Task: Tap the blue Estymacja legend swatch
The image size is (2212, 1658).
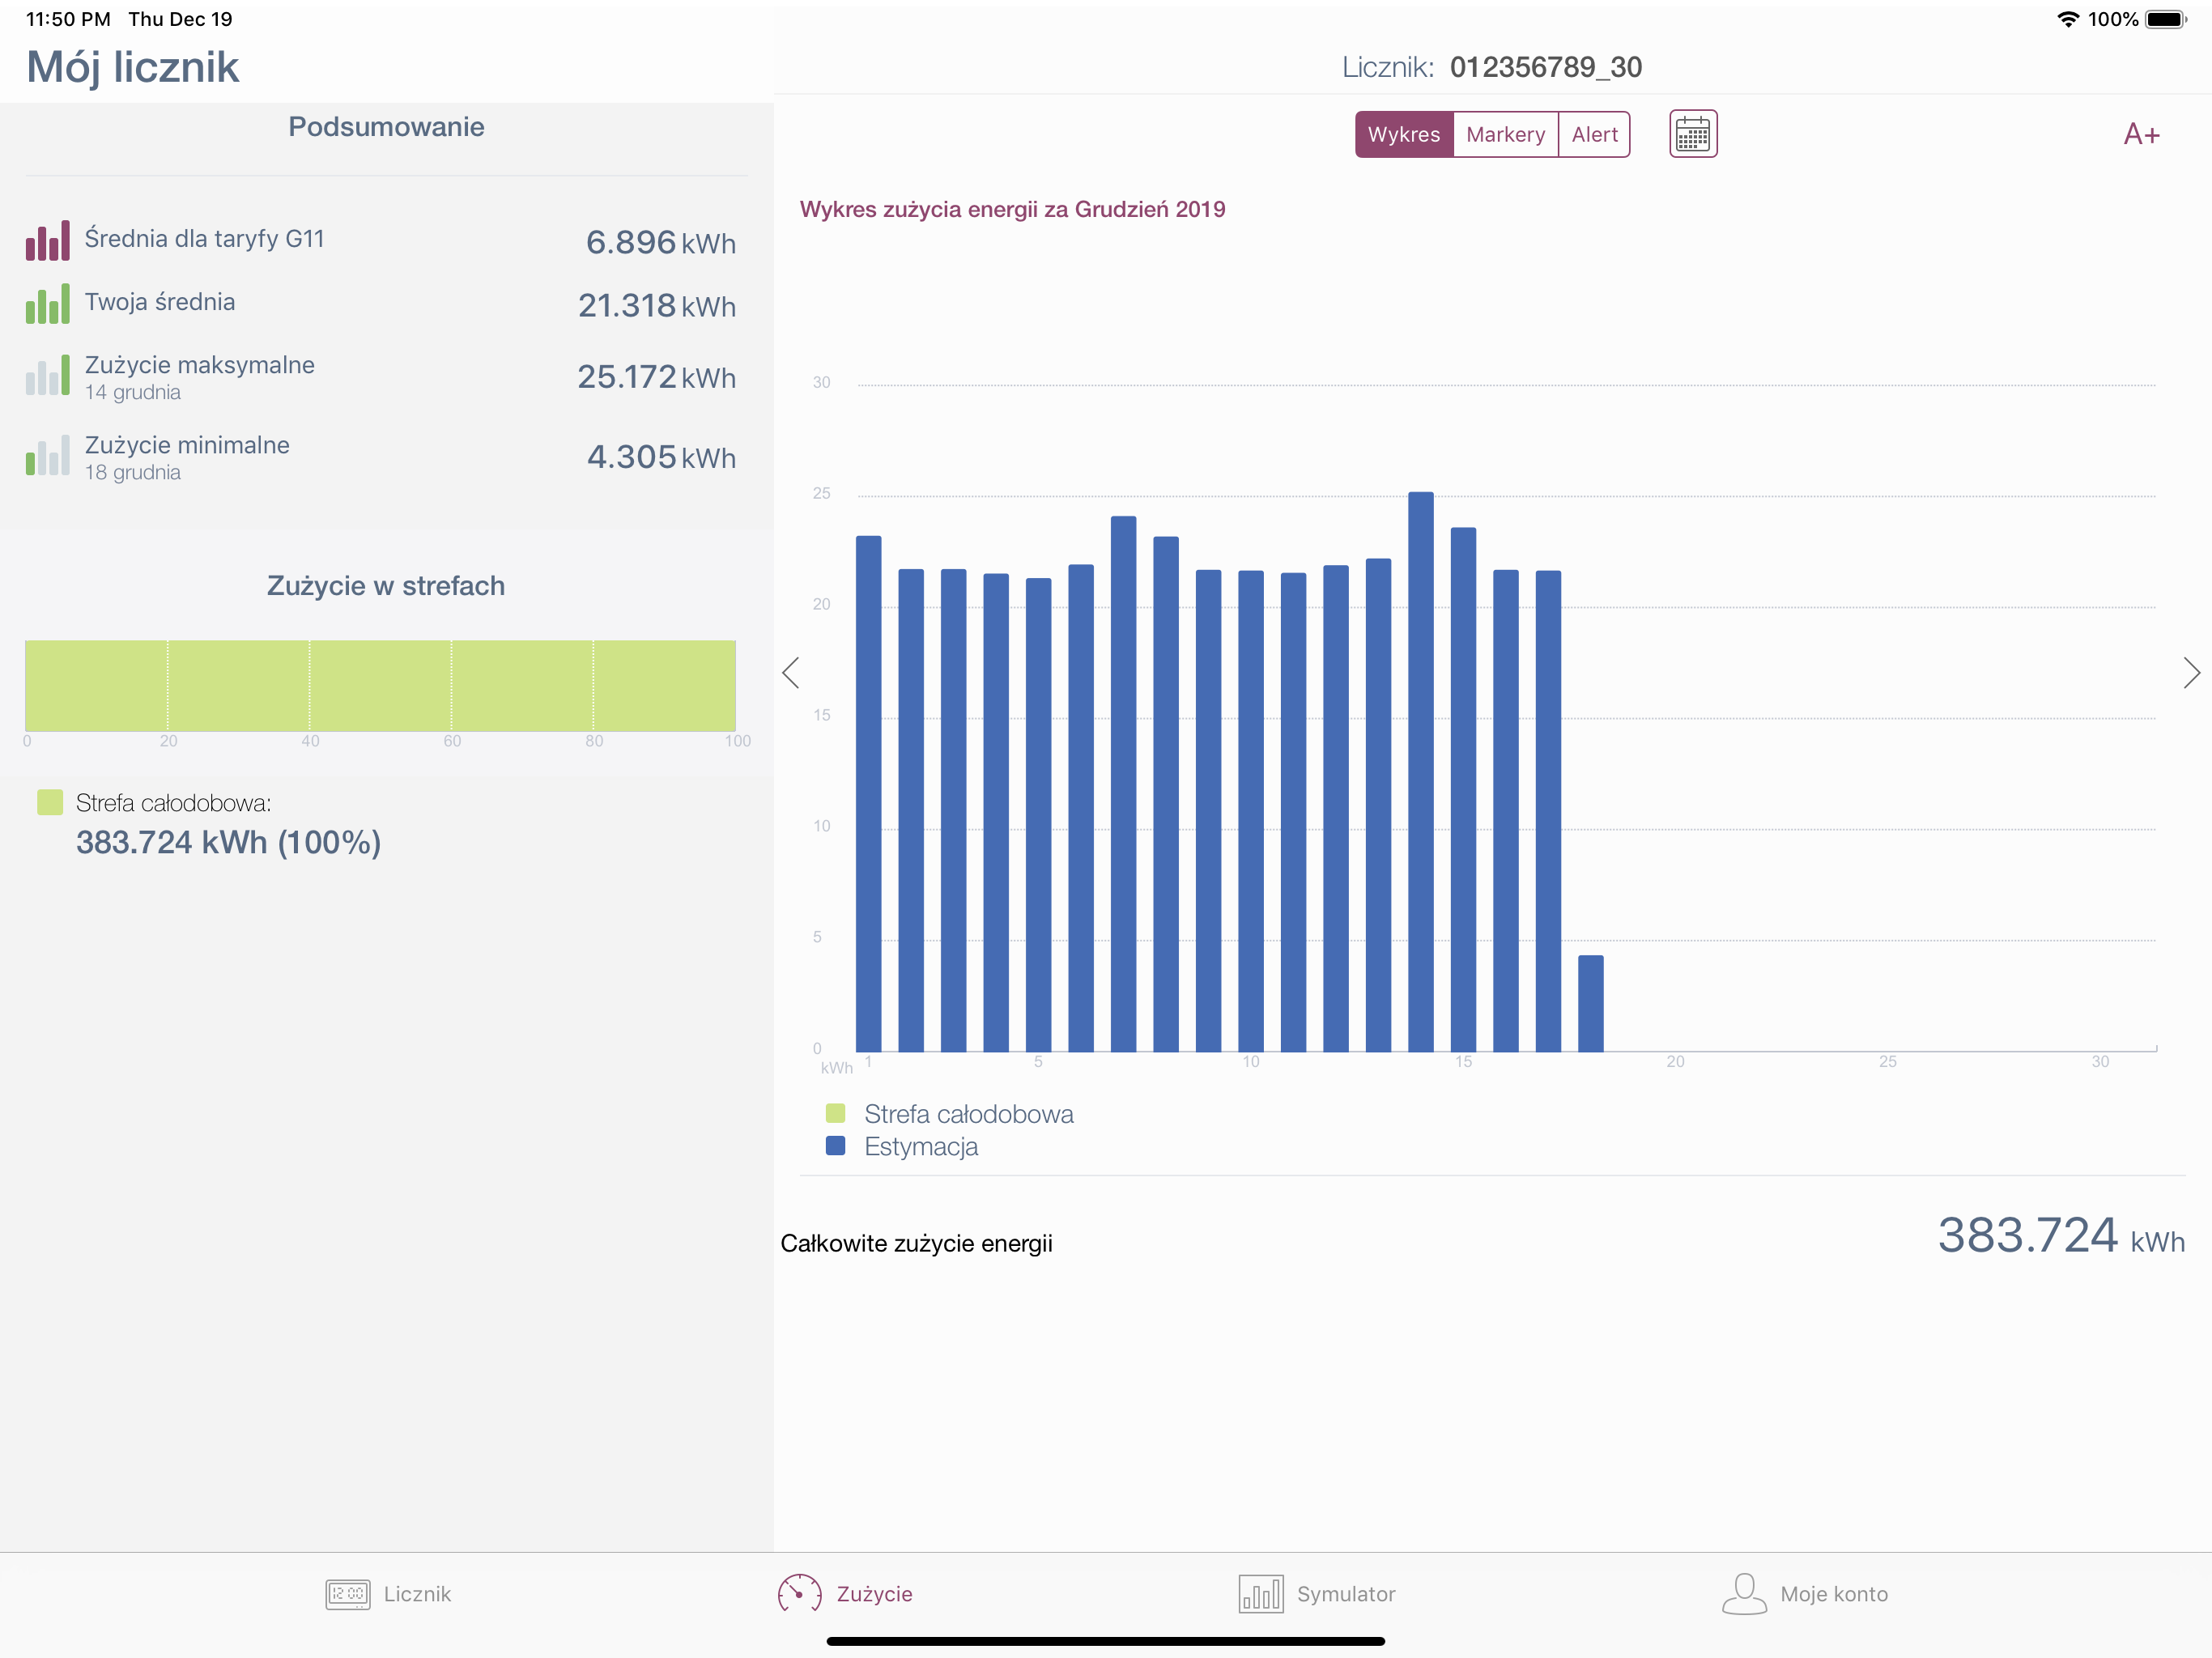Action: pos(836,1145)
